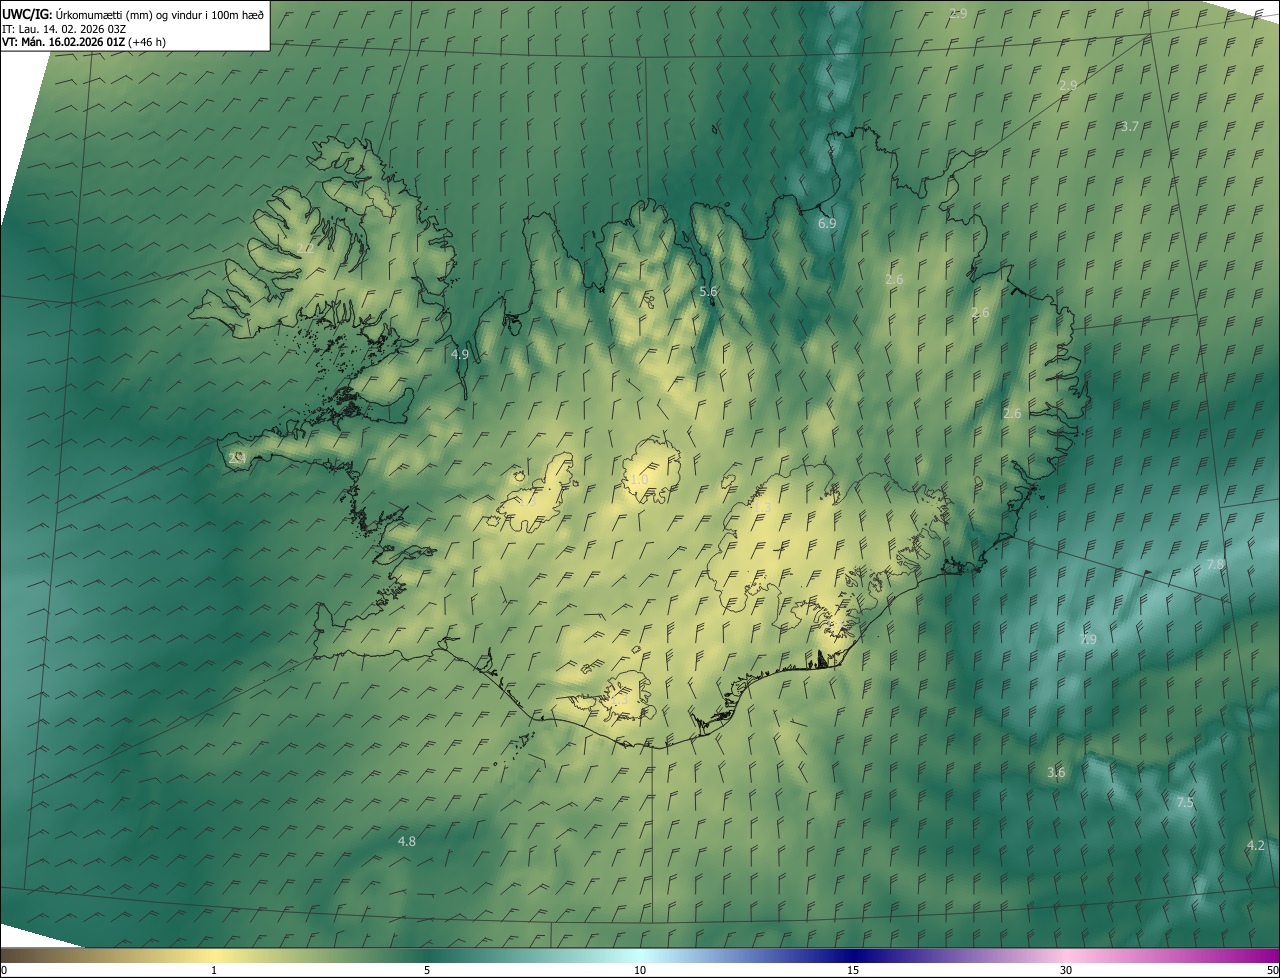Click the '5.6' precipitation value on the map
The height and width of the screenshot is (978, 1280).
coord(708,292)
